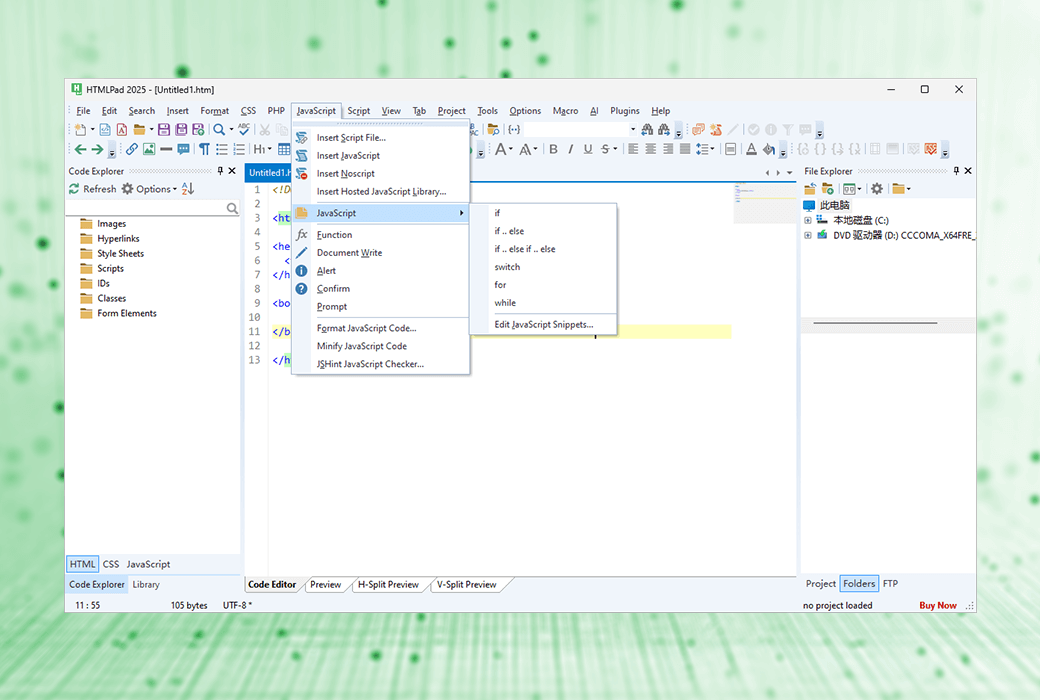The height and width of the screenshot is (700, 1040).
Task: Click the Align Right toolbar icon
Action: [668, 149]
